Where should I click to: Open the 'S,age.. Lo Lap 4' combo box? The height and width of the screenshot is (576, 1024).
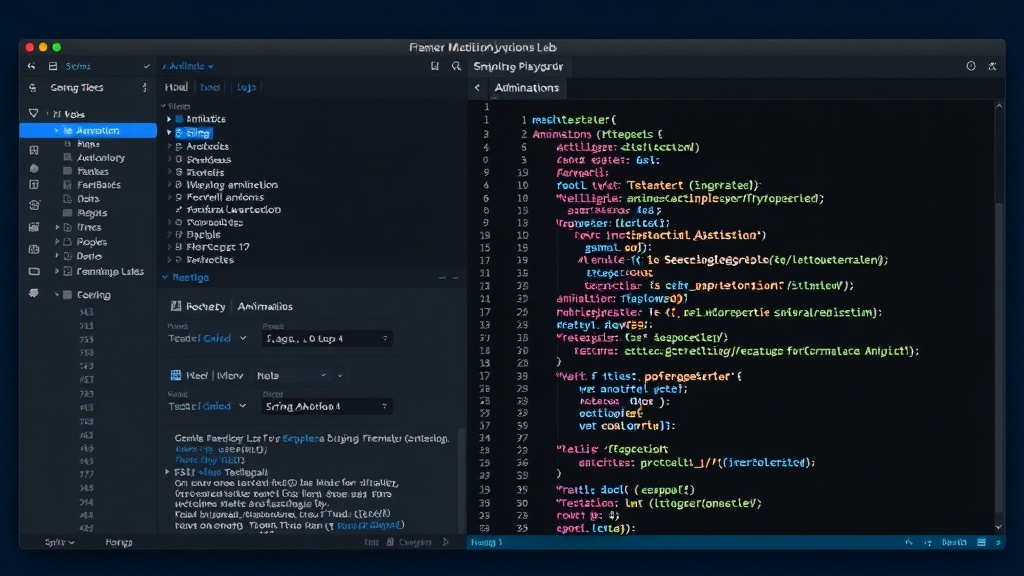click(327, 338)
